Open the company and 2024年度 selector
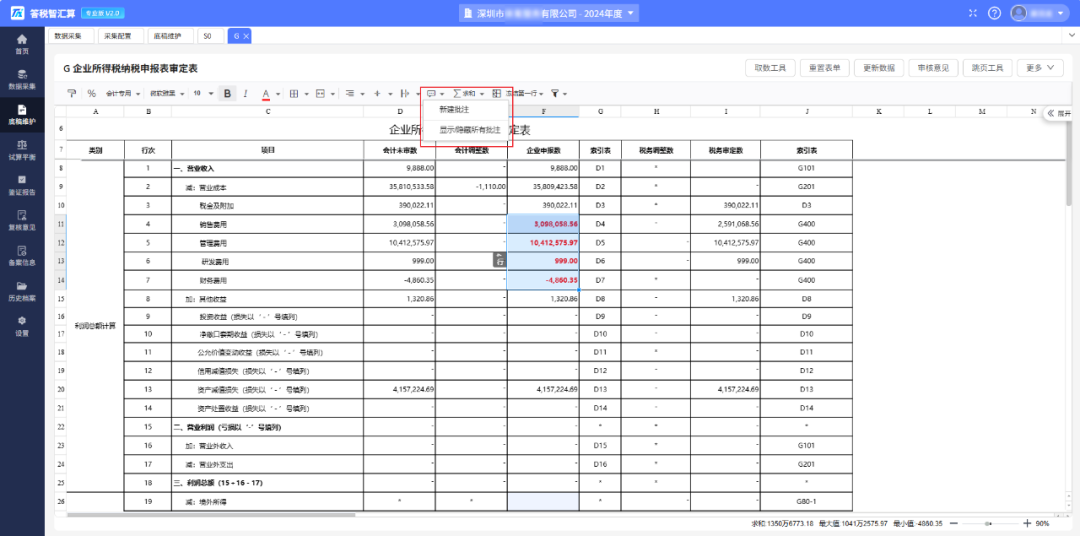 coord(548,13)
